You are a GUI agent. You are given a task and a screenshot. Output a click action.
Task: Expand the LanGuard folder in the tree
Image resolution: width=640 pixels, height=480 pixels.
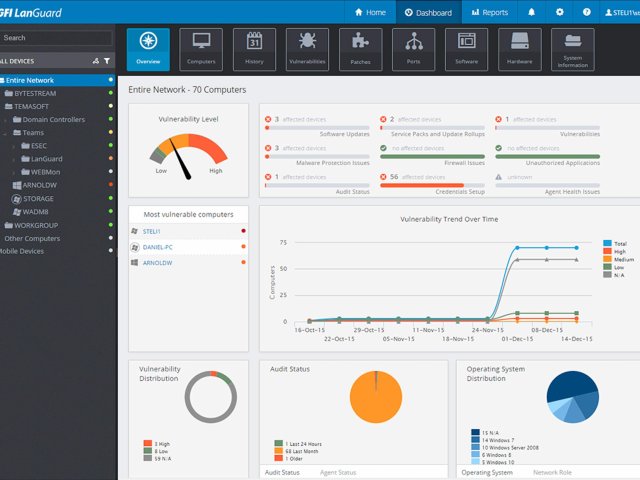pos(15,159)
